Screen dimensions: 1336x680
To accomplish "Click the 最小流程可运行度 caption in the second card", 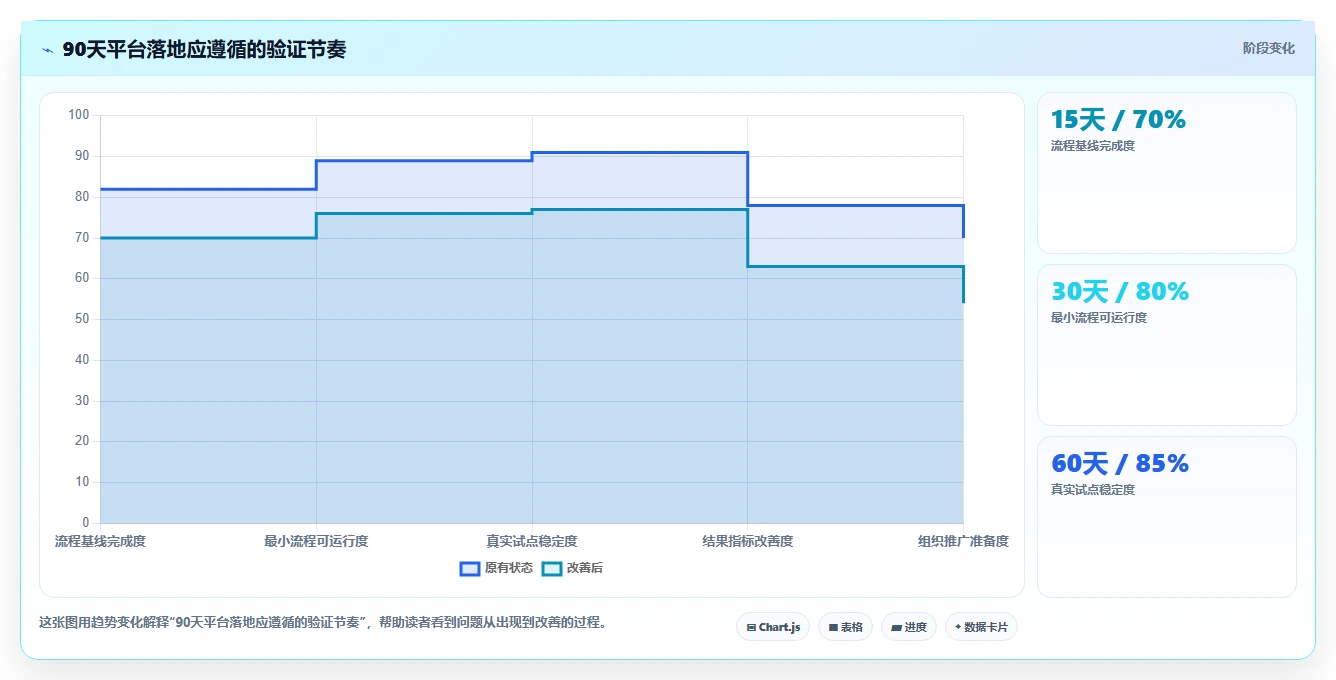I will 1099,318.
